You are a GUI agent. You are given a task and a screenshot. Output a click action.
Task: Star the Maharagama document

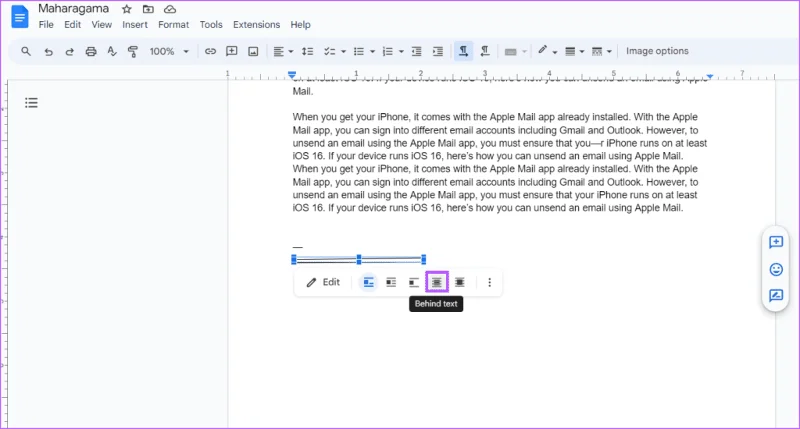pyautogui.click(x=127, y=9)
